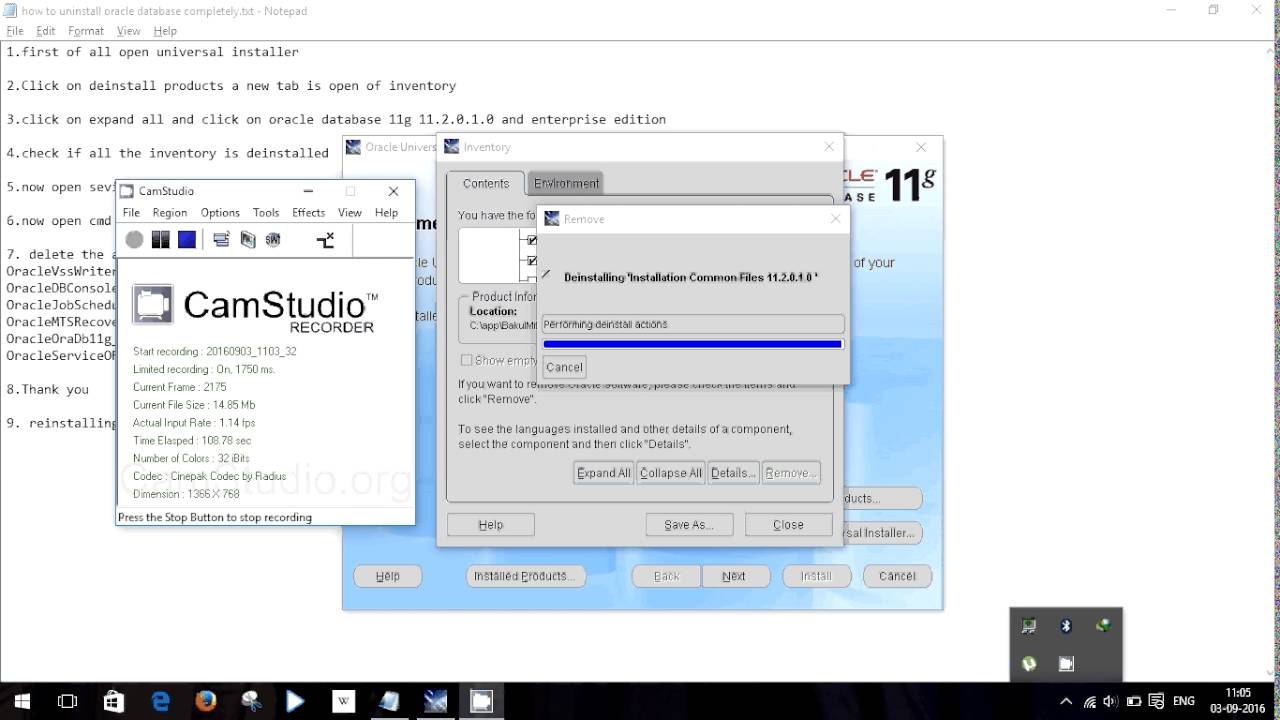The height and width of the screenshot is (720, 1280).
Task: Click the Bluetooth tray icon
Action: [x=1066, y=626]
